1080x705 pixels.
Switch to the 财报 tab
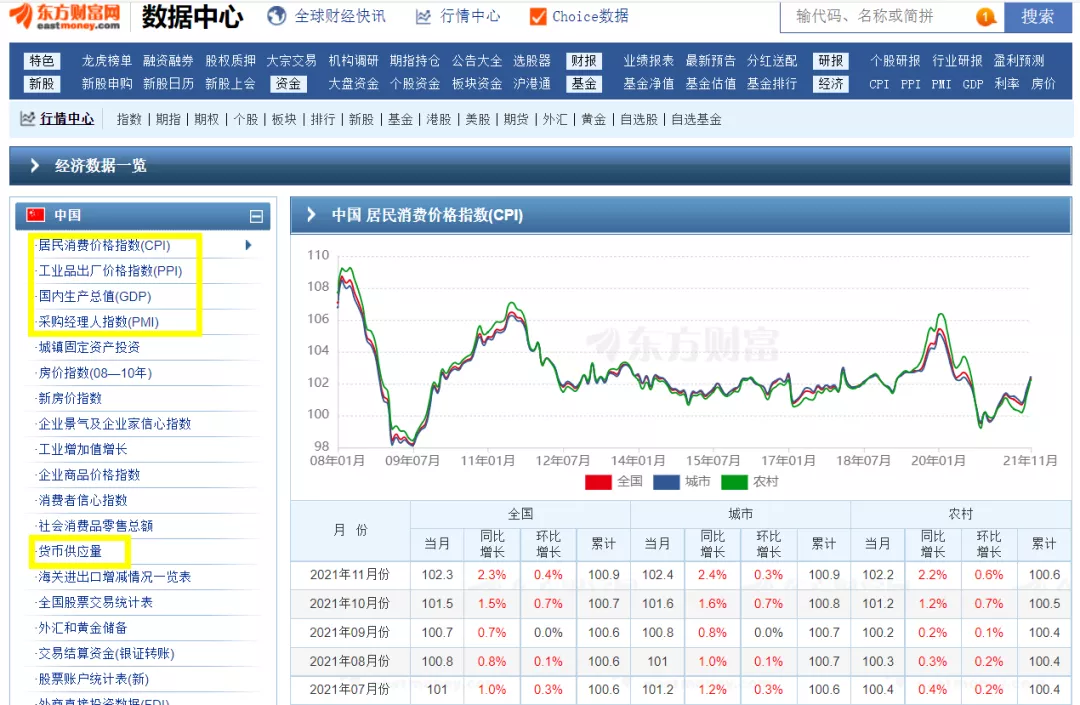coord(583,60)
